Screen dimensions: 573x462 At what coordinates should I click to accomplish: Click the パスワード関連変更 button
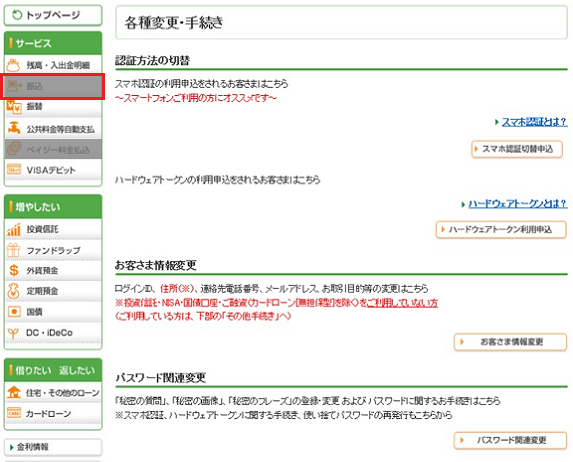point(510,440)
